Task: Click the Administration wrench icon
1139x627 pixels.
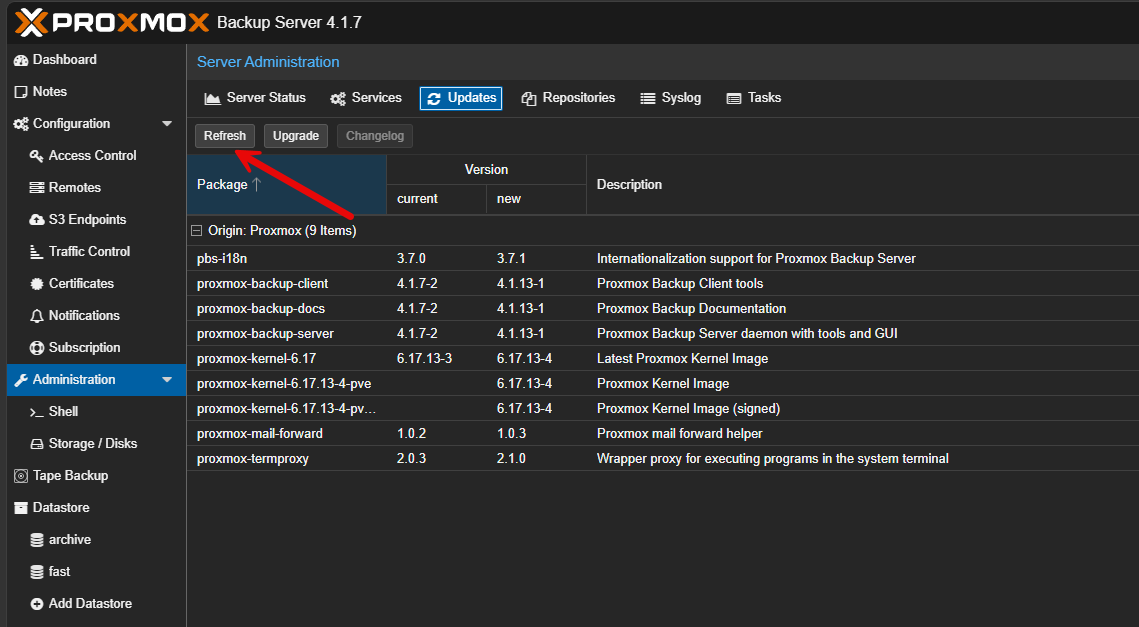Action: tap(21, 380)
